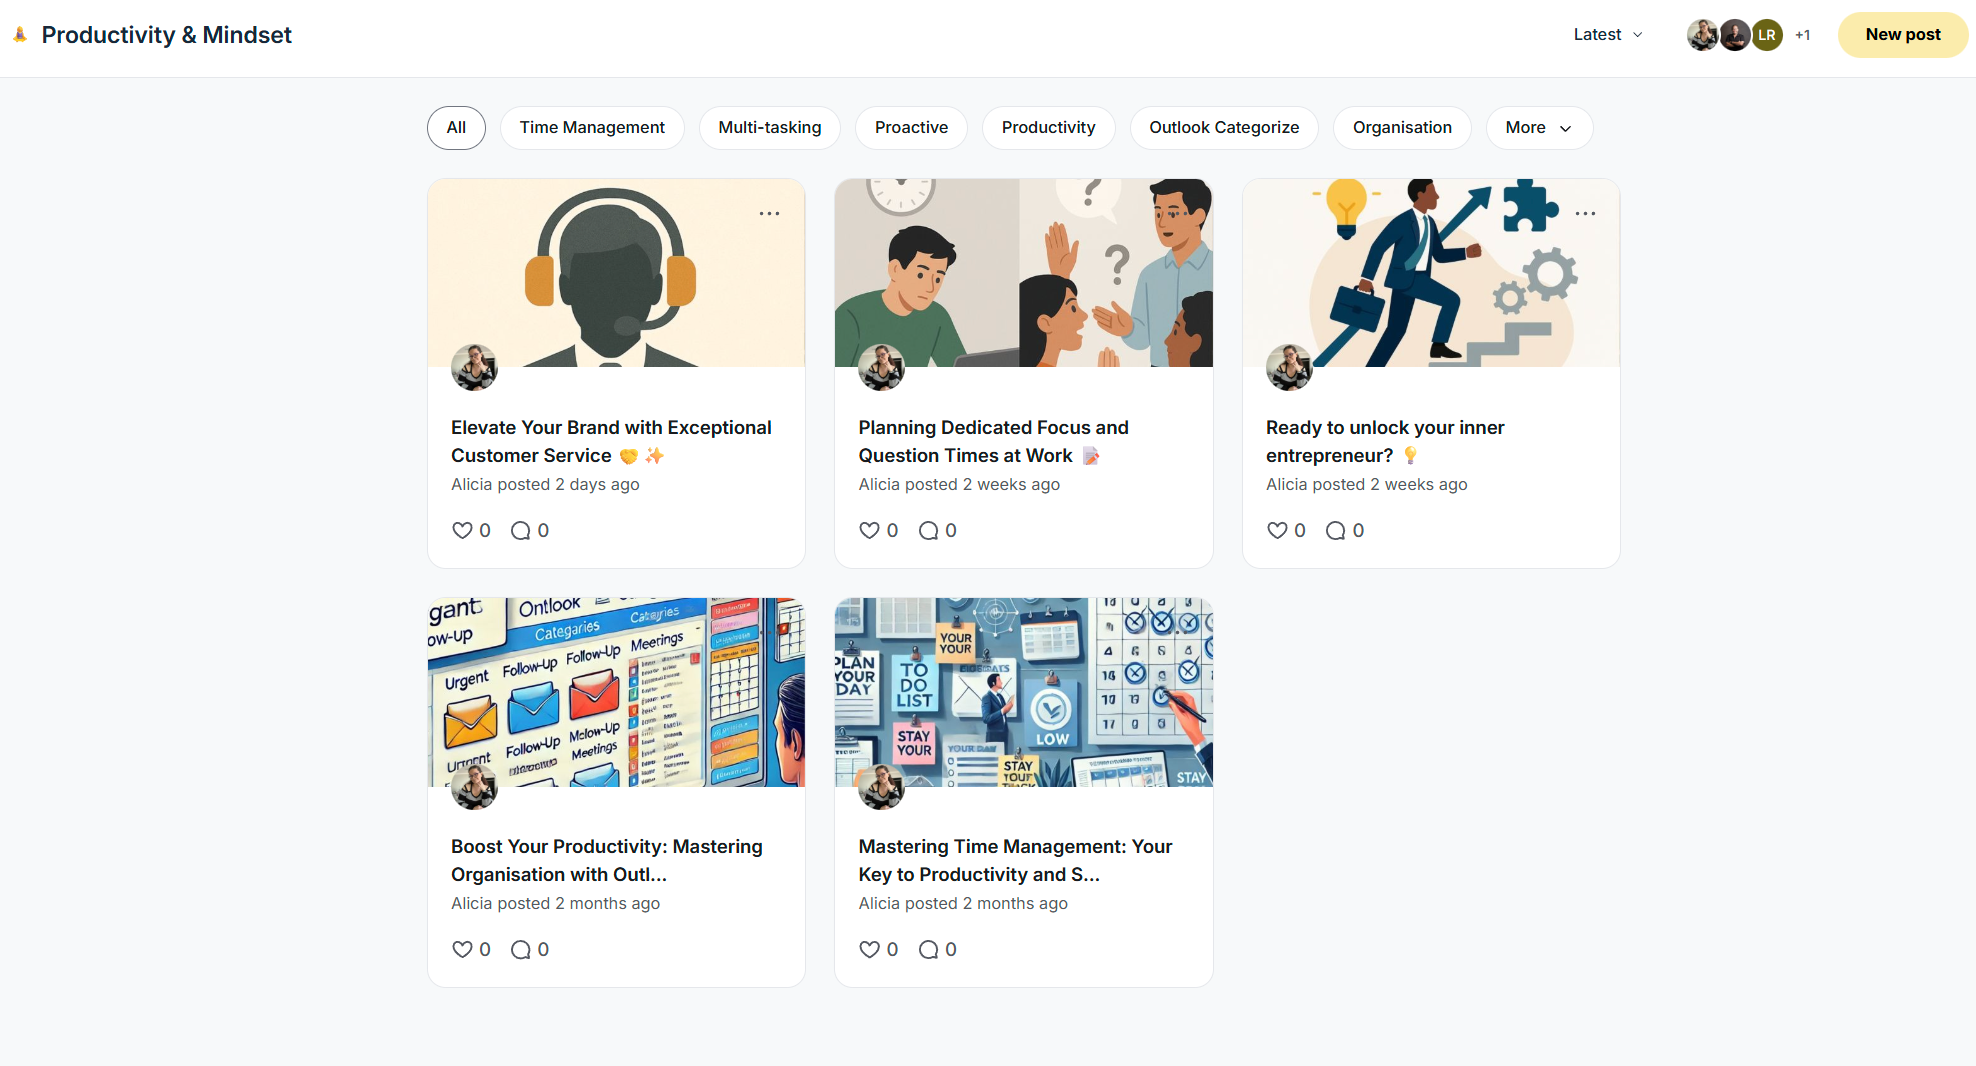The width and height of the screenshot is (1976, 1066).
Task: Open the Outlook categories post thumbnail
Action: pos(616,692)
